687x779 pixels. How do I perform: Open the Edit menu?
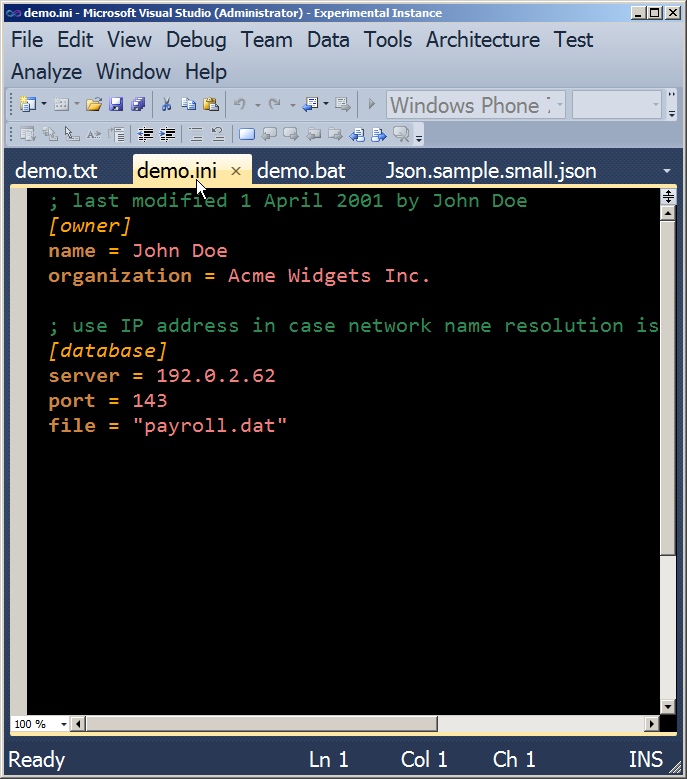pyautogui.click(x=75, y=40)
